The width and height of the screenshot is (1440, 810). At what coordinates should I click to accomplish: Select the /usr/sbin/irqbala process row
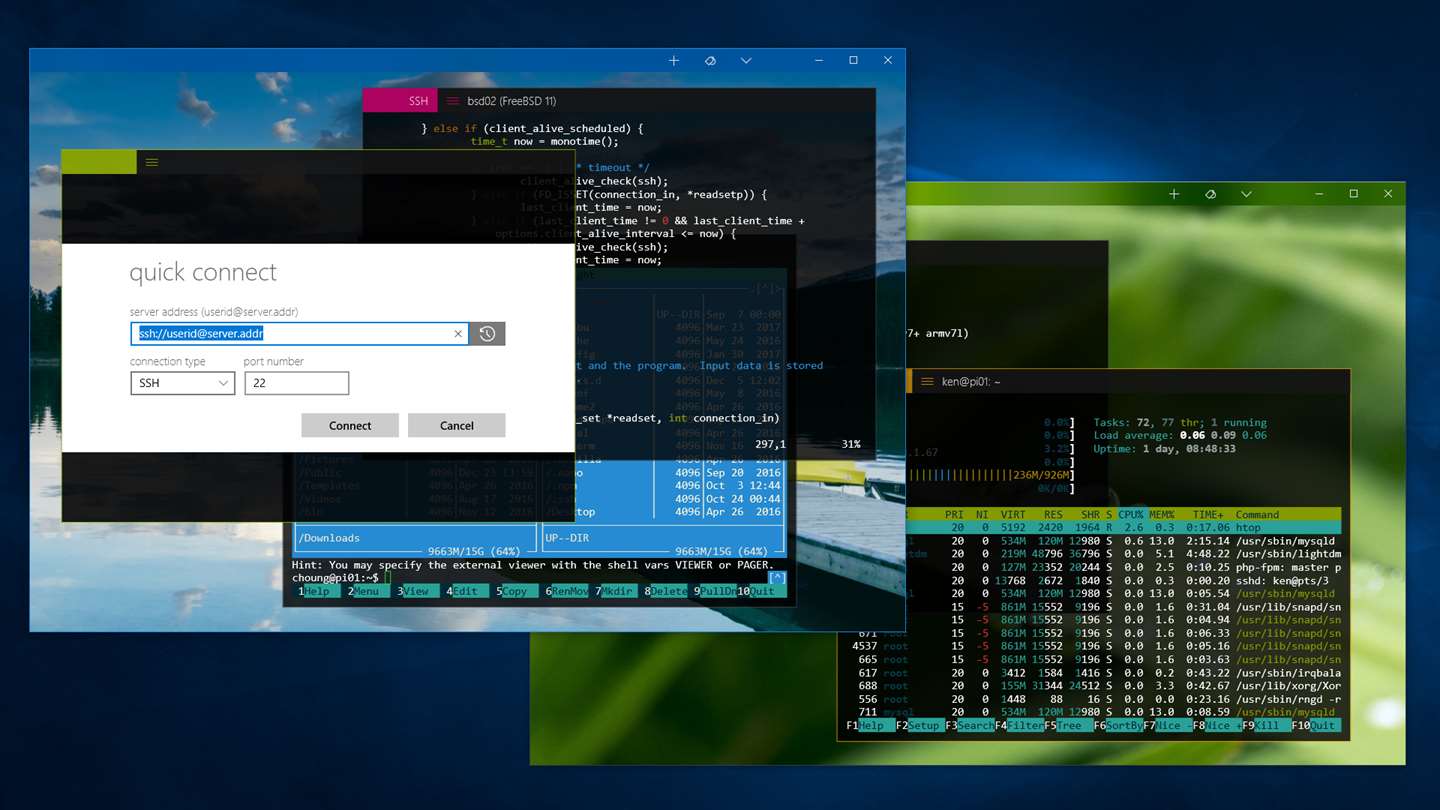click(x=1092, y=672)
